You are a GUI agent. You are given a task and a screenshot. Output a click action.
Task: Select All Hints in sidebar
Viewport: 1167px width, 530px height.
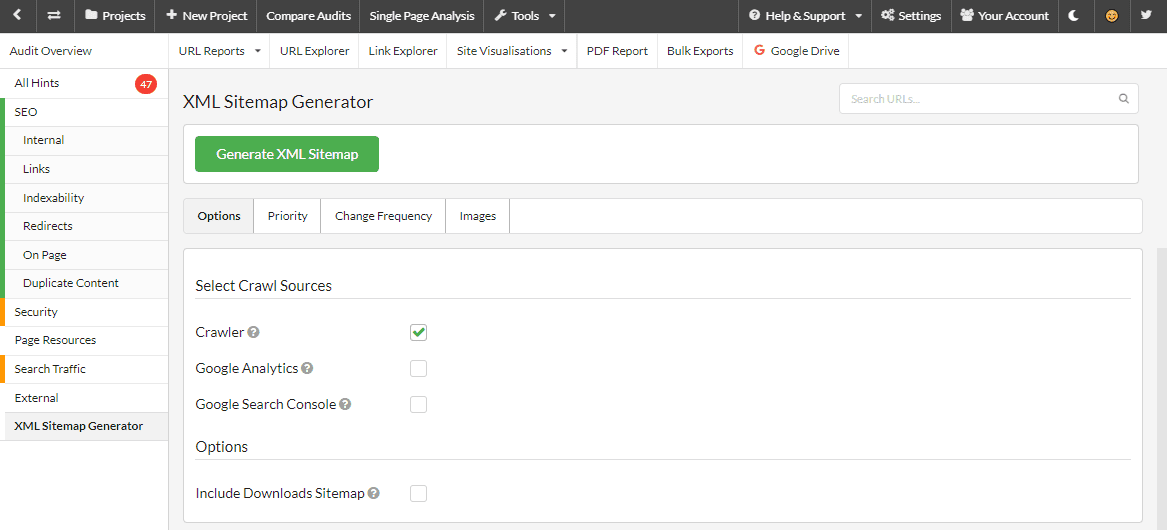tap(84, 83)
